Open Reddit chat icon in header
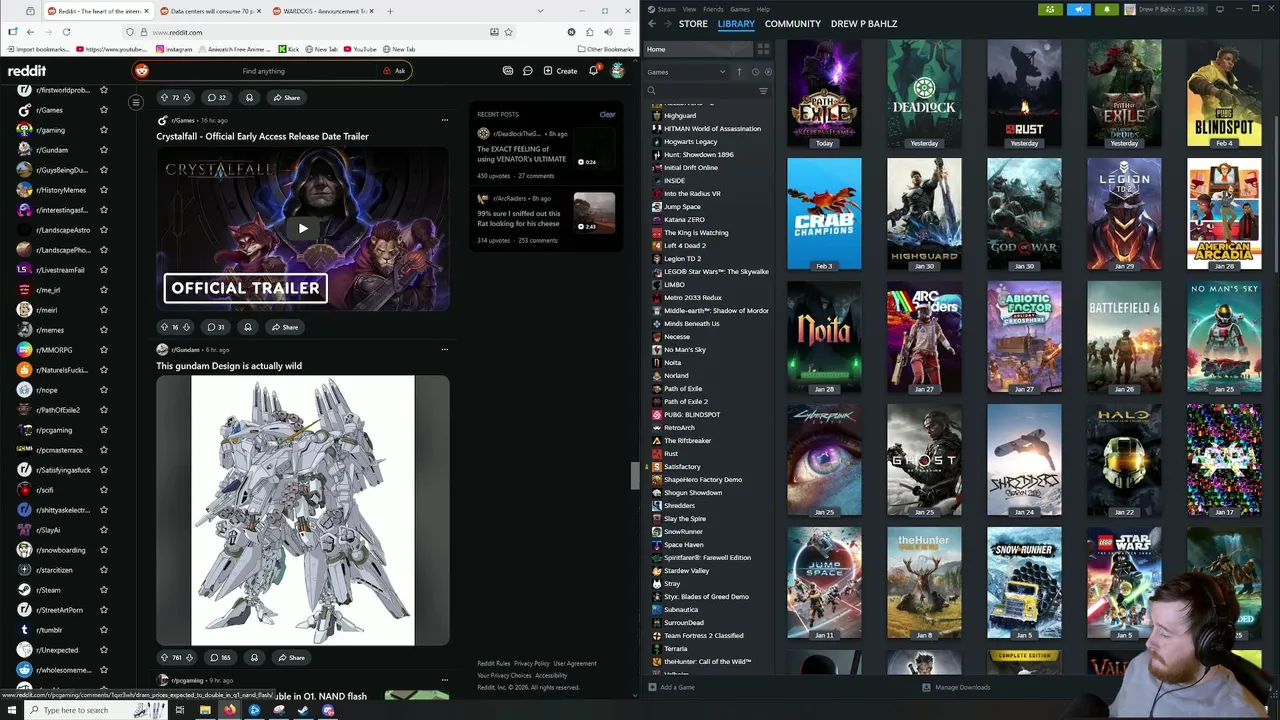This screenshot has height=720, width=1280. [x=527, y=71]
